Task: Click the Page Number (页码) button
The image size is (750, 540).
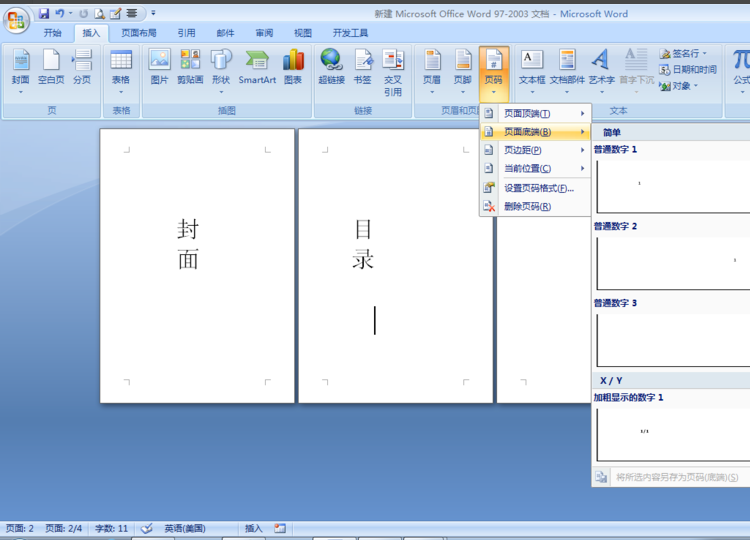Action: tap(494, 72)
